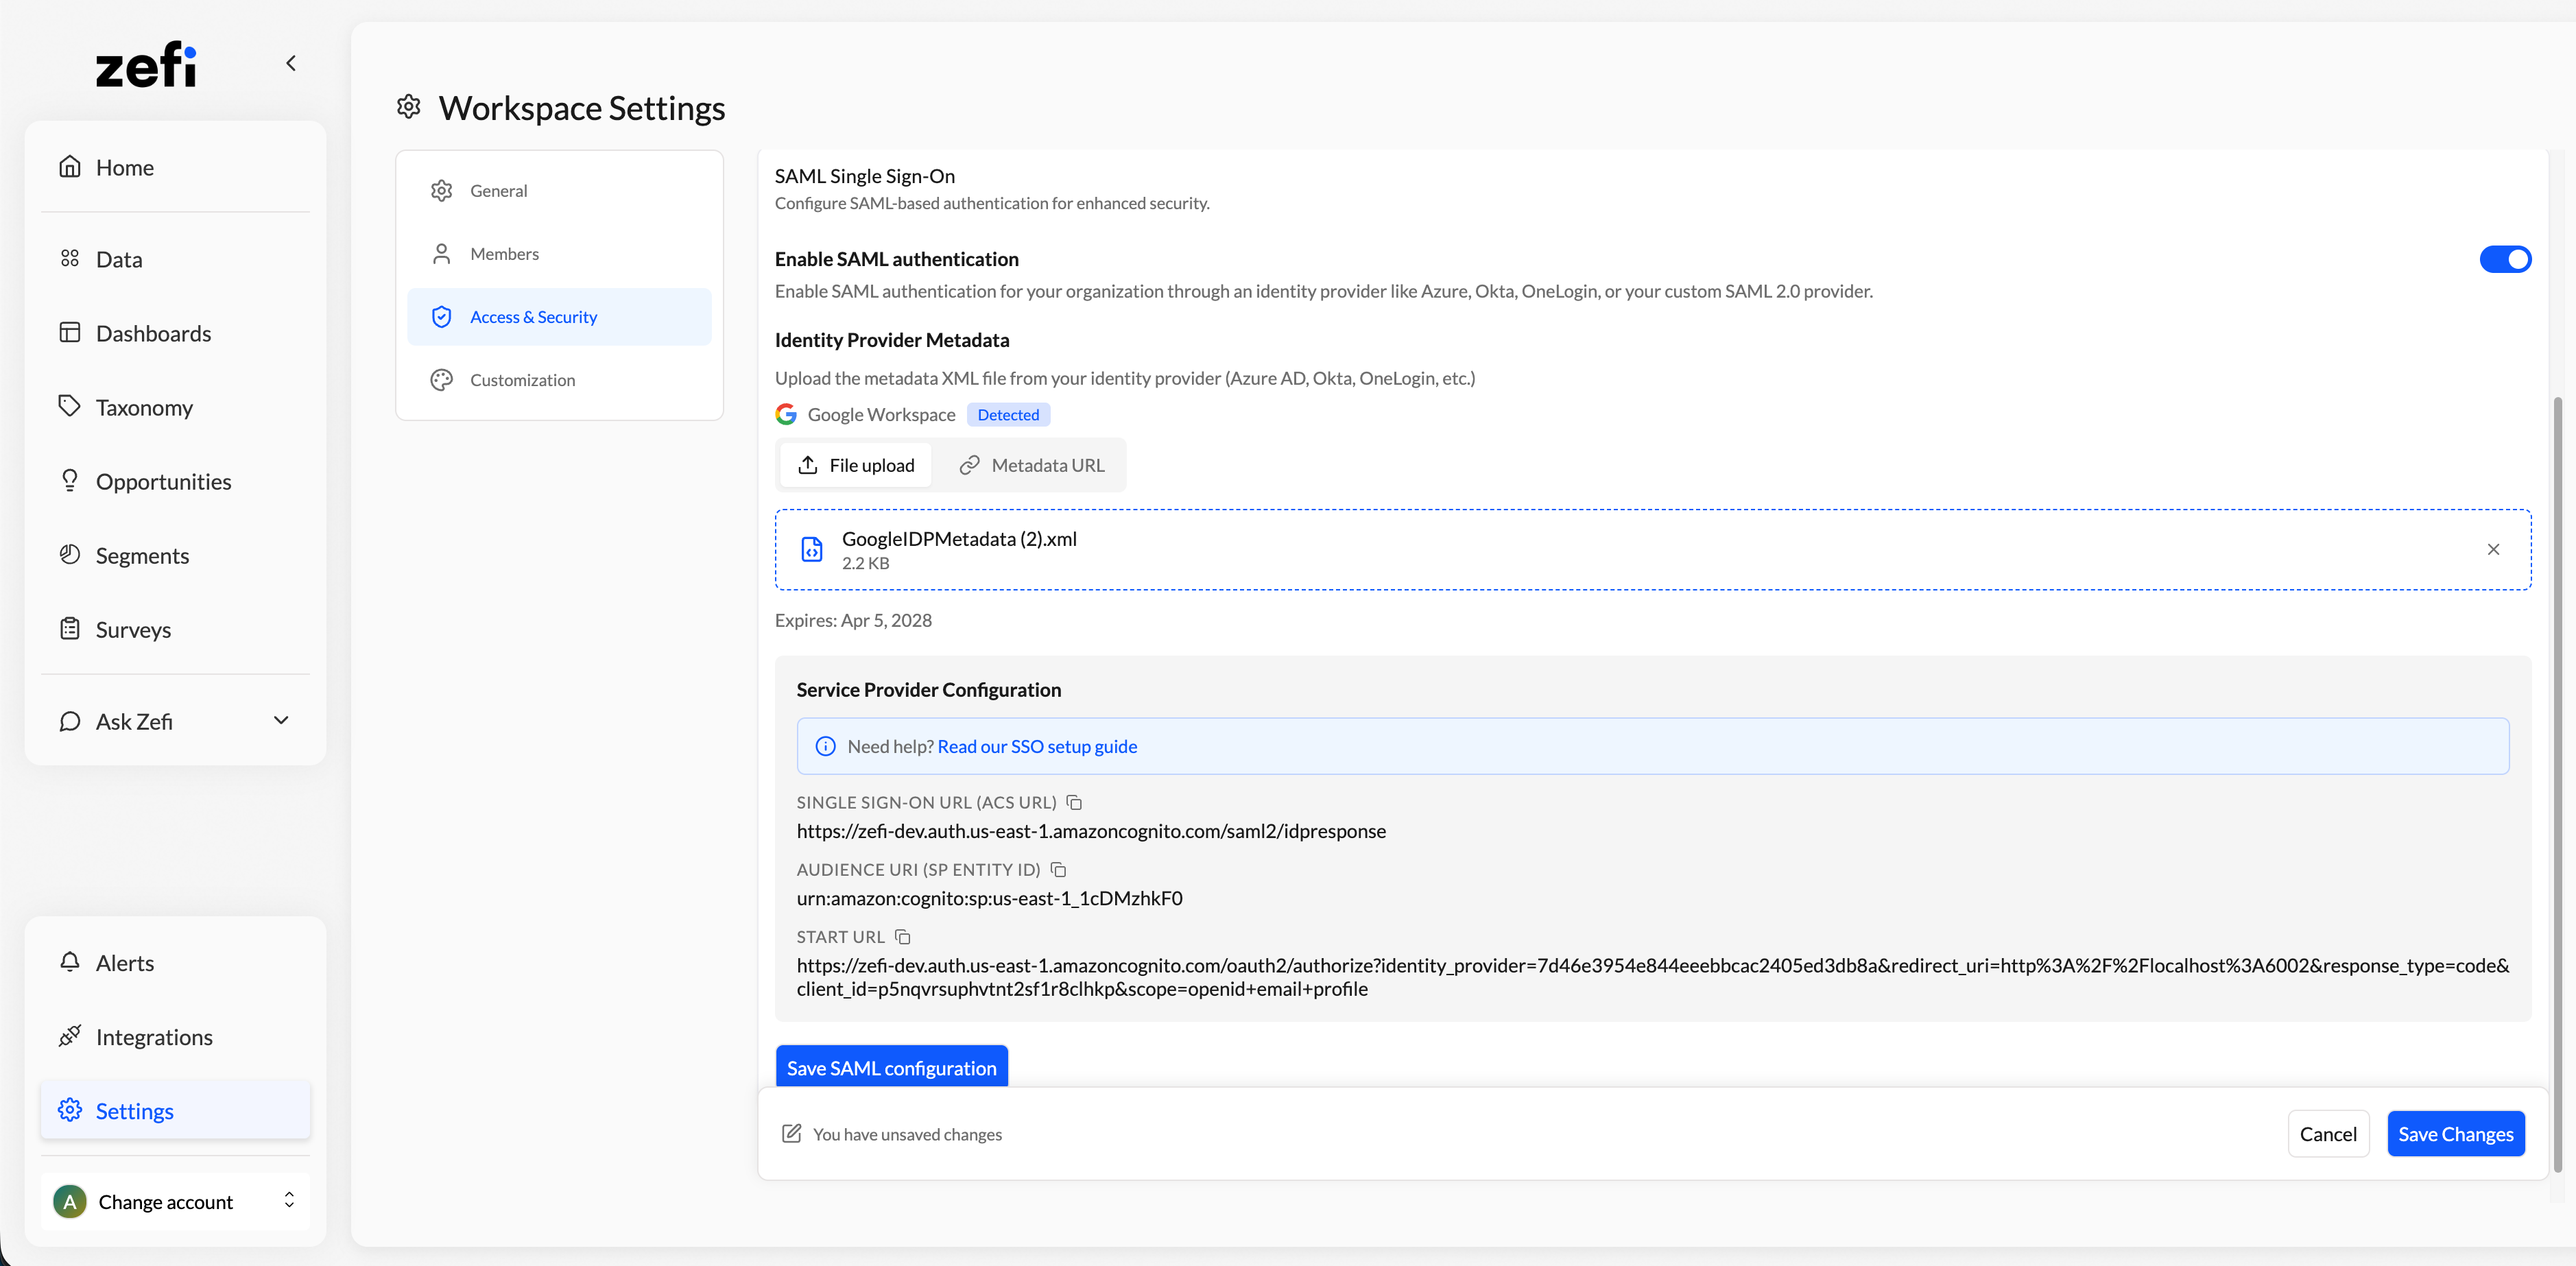2576x1266 pixels.
Task: Collapse the sidebar with the chevron
Action: pos(291,63)
